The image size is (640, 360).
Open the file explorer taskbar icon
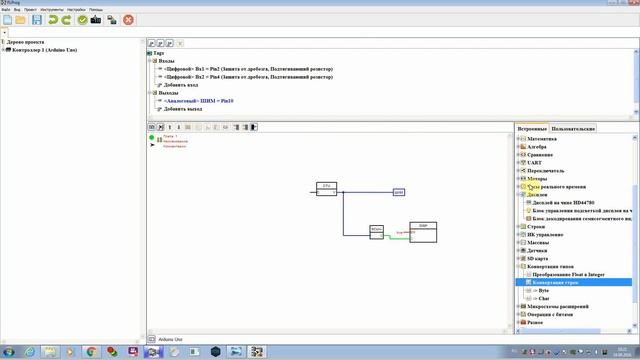pyautogui.click(x=50, y=351)
